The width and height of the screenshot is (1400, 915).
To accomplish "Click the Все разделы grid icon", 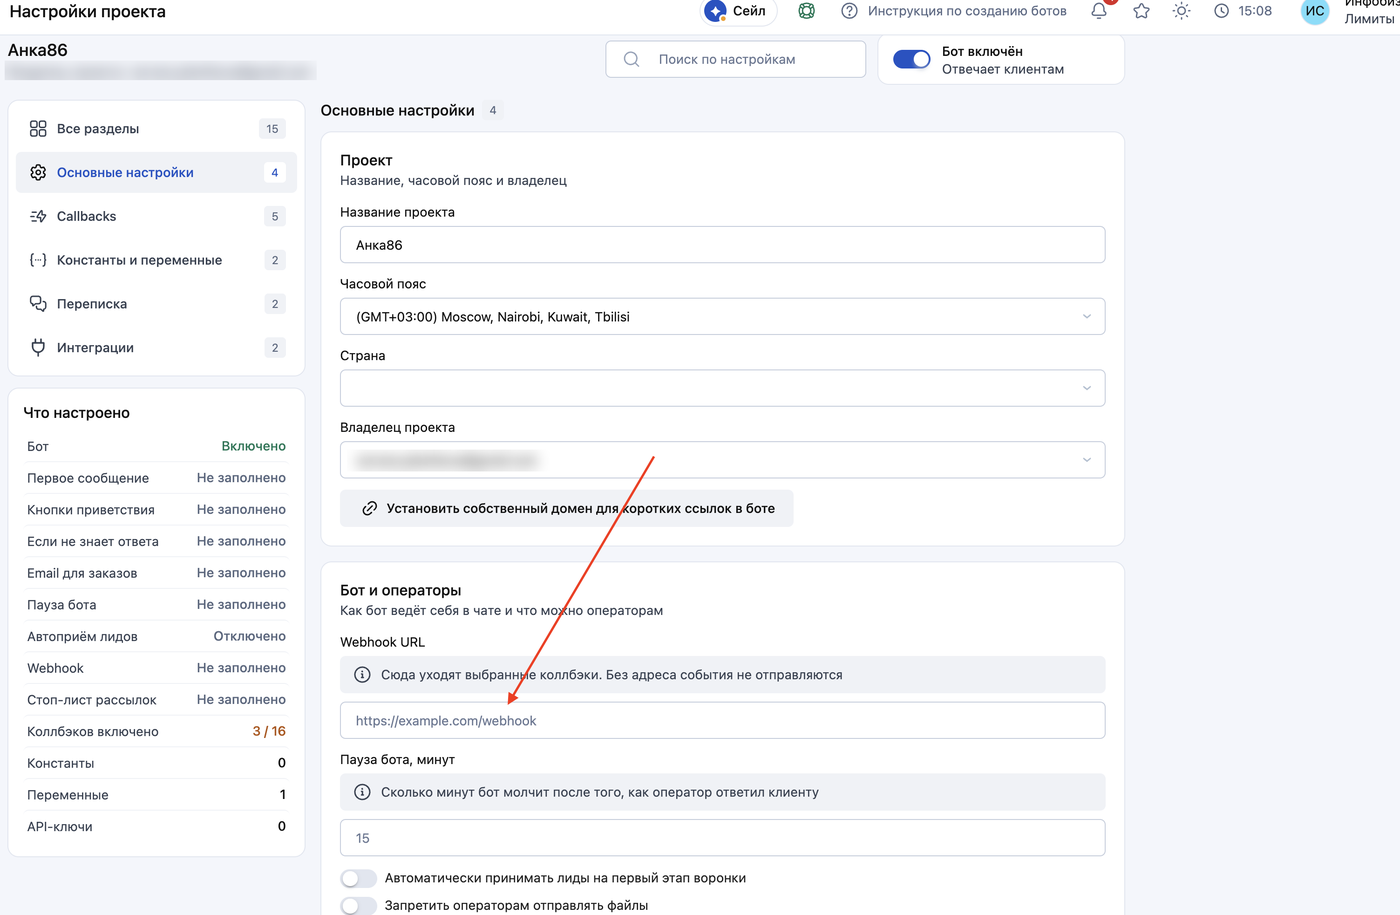I will 38,129.
